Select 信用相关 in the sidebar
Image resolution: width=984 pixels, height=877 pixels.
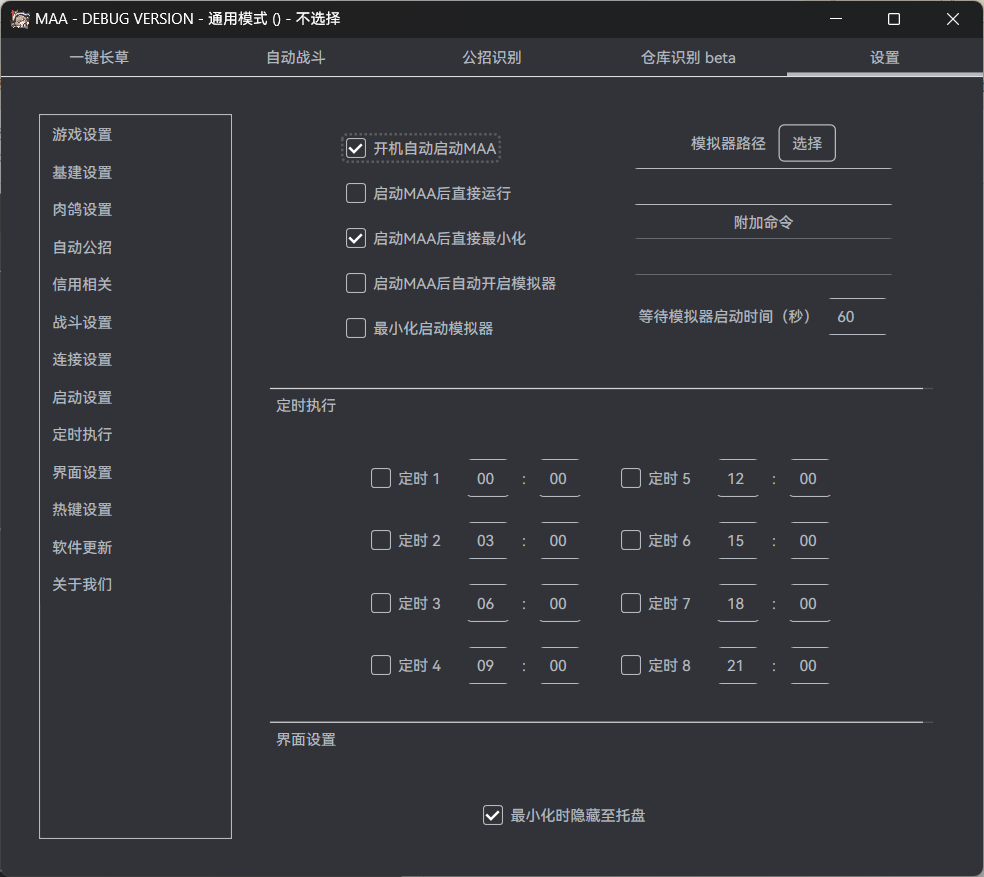pyautogui.click(x=82, y=284)
